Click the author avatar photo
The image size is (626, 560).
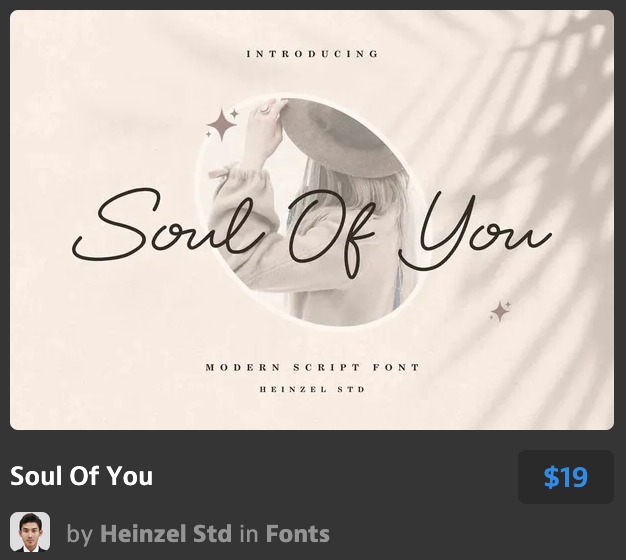coord(30,532)
